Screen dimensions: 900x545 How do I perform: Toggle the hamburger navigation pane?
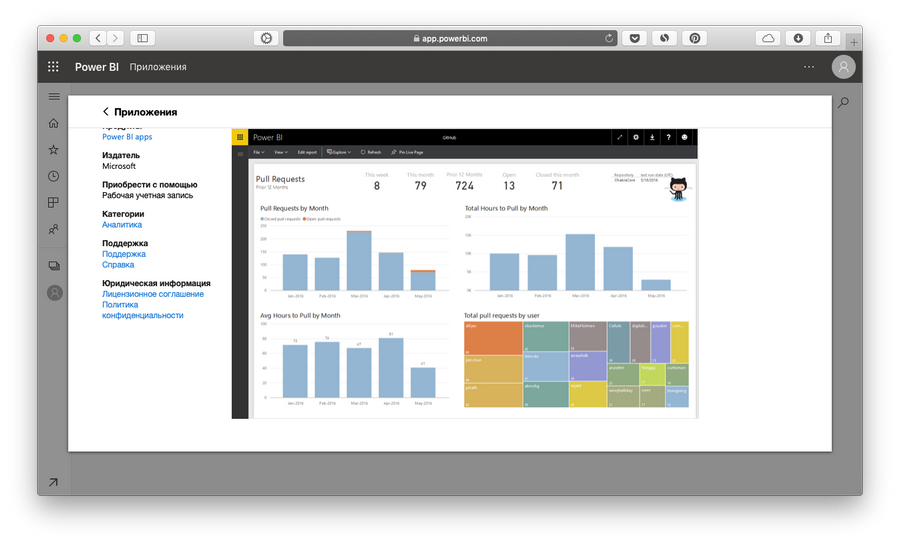click(x=54, y=97)
